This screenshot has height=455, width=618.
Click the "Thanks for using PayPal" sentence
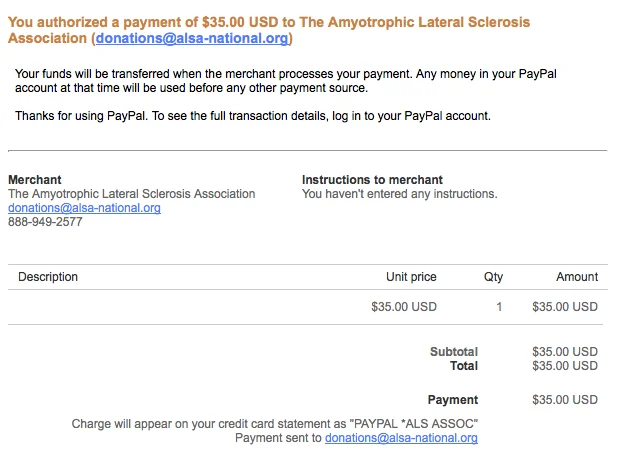pos(252,116)
